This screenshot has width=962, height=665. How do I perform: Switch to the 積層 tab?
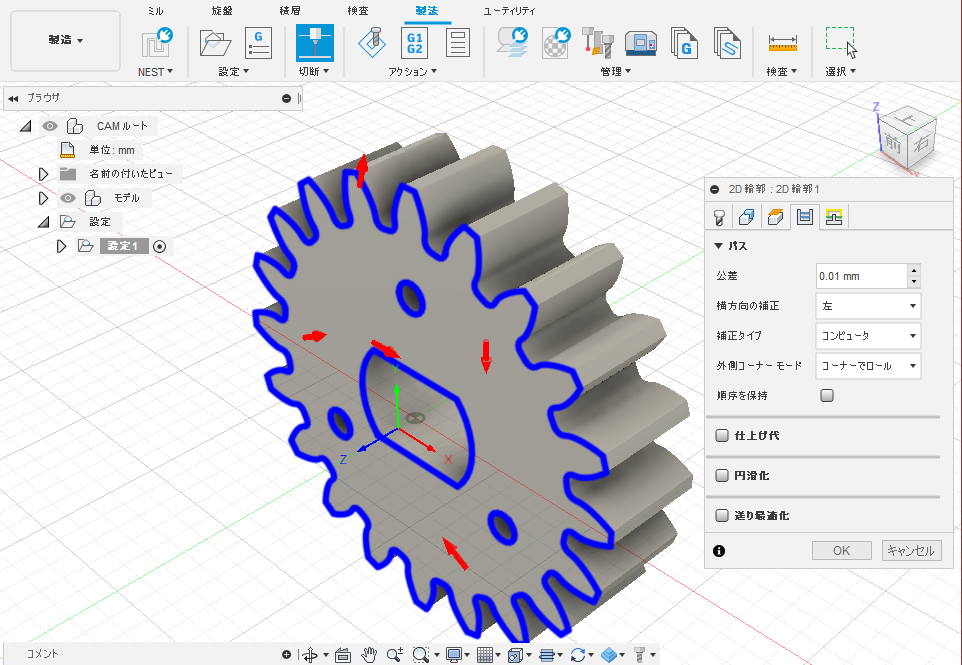290,10
